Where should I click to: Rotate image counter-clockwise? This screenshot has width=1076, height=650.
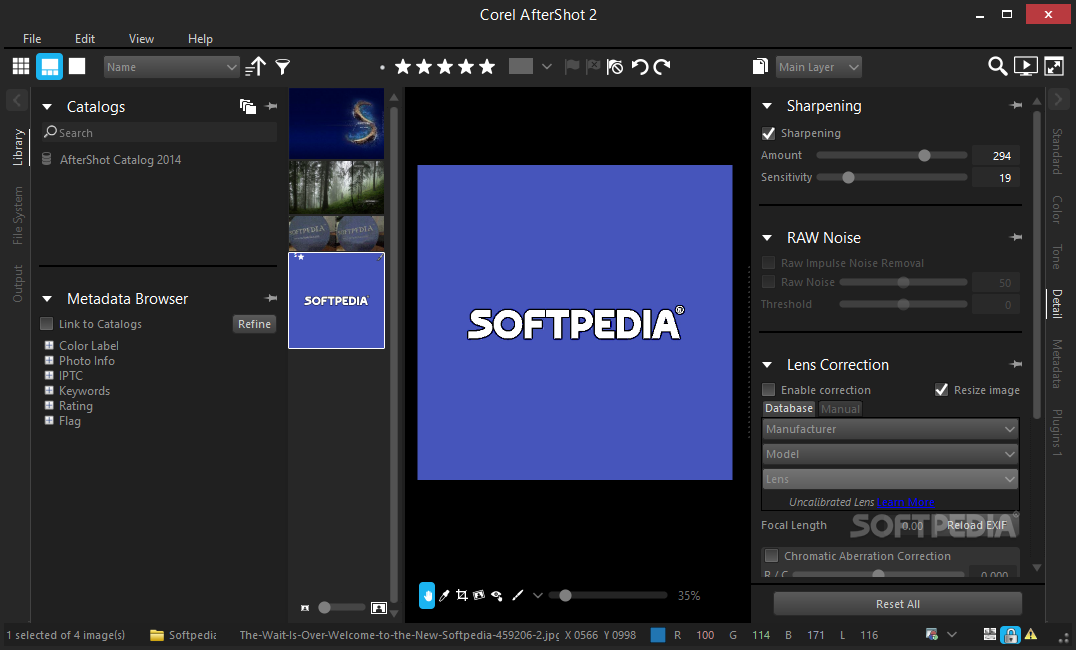tap(640, 67)
